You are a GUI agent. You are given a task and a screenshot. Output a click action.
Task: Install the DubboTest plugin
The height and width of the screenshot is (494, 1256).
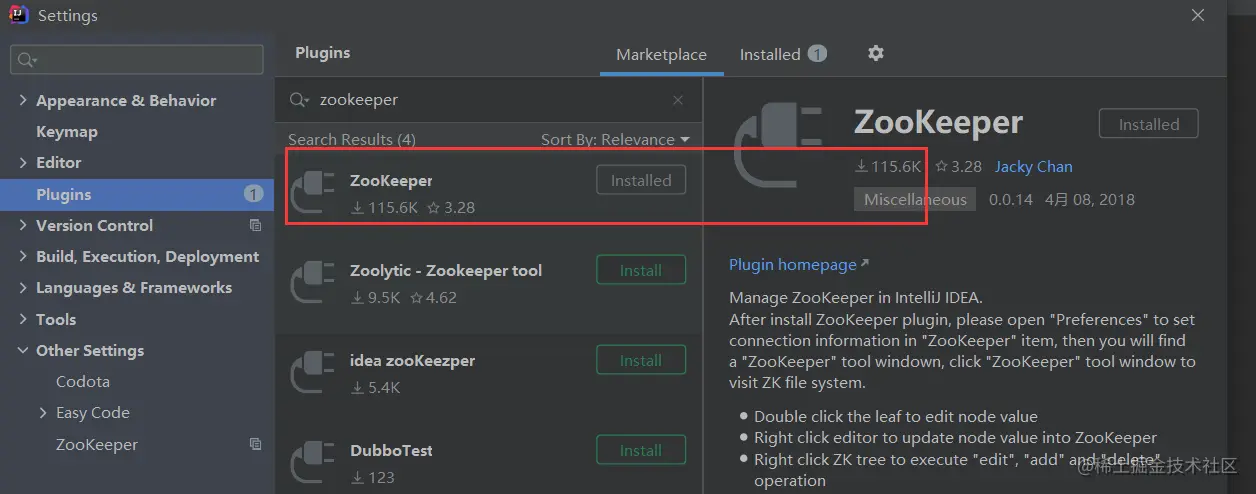(x=641, y=450)
